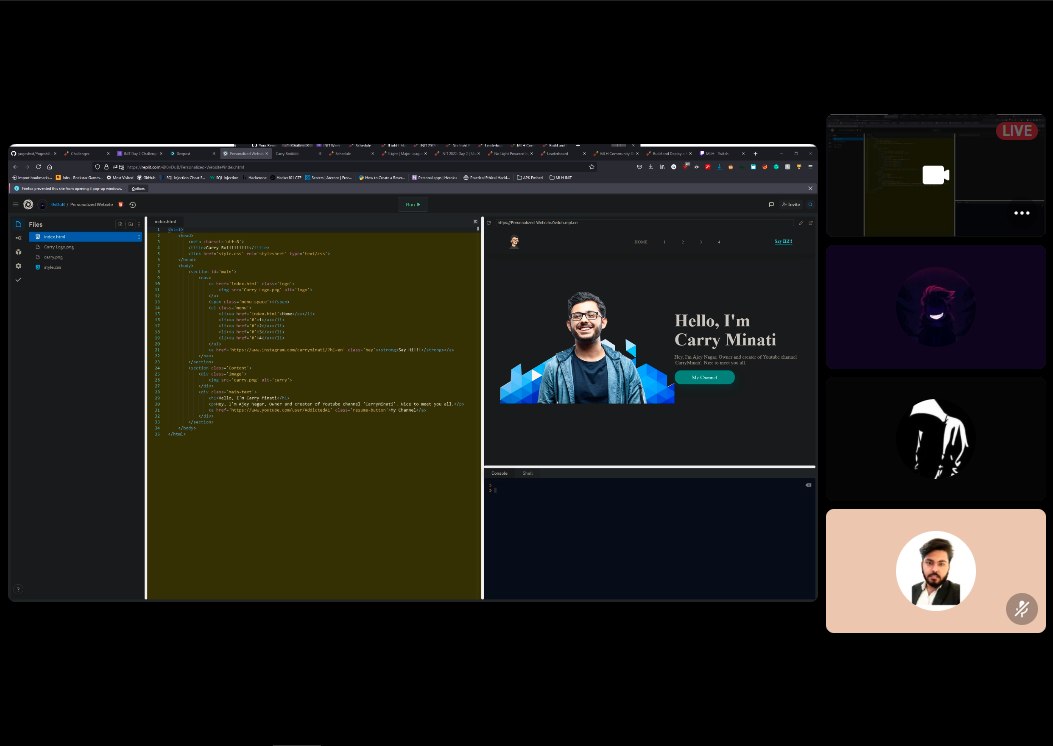Click the camera icon on LIVE tile
The image size is (1053, 746).
(935, 175)
